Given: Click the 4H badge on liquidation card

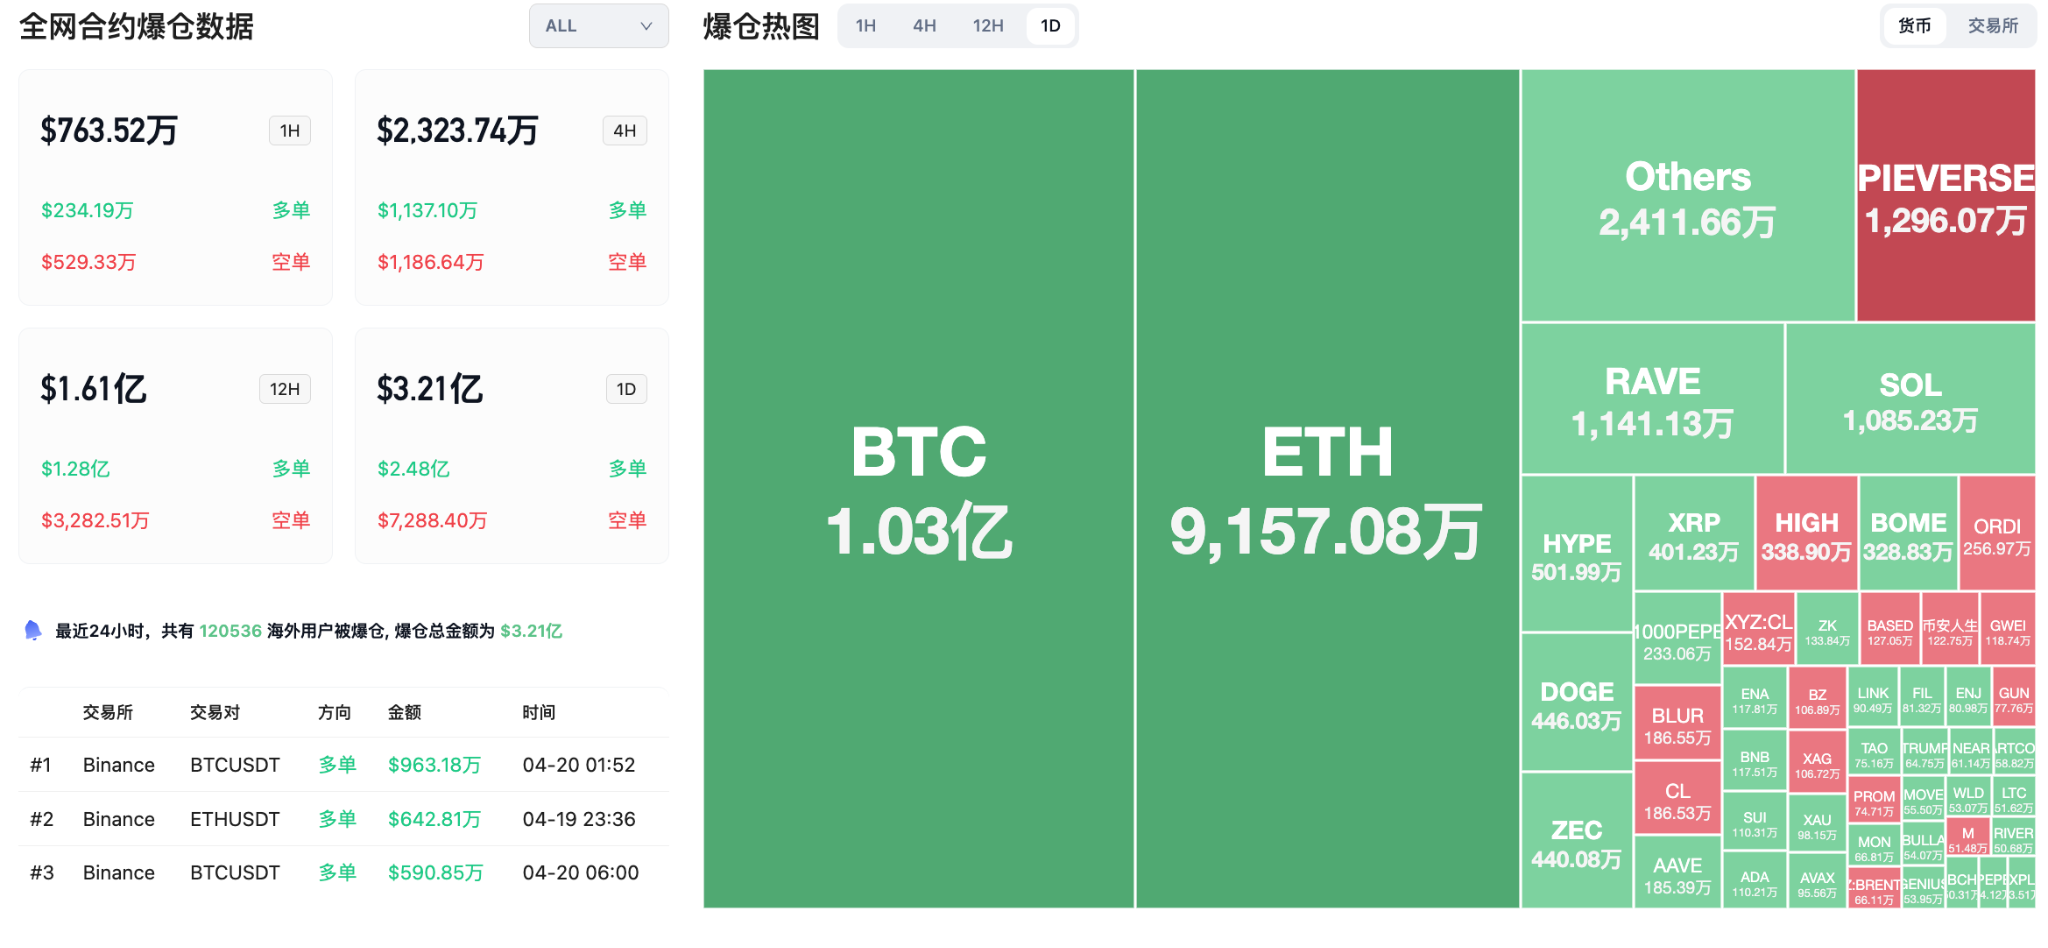Looking at the screenshot, I should pos(625,131).
